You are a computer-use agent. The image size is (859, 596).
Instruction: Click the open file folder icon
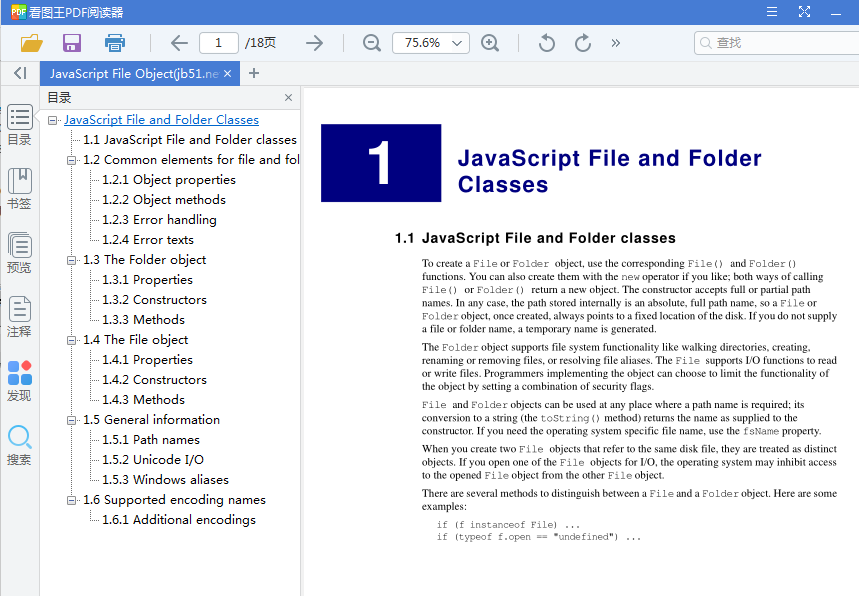point(32,43)
